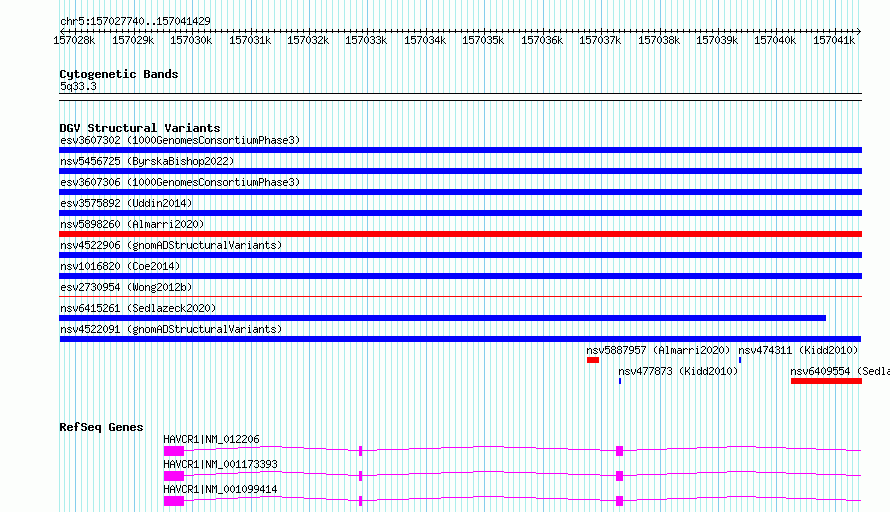Click the first exon block of HAVCR1|NM_012206
This screenshot has width=890, height=512.
click(x=174, y=451)
